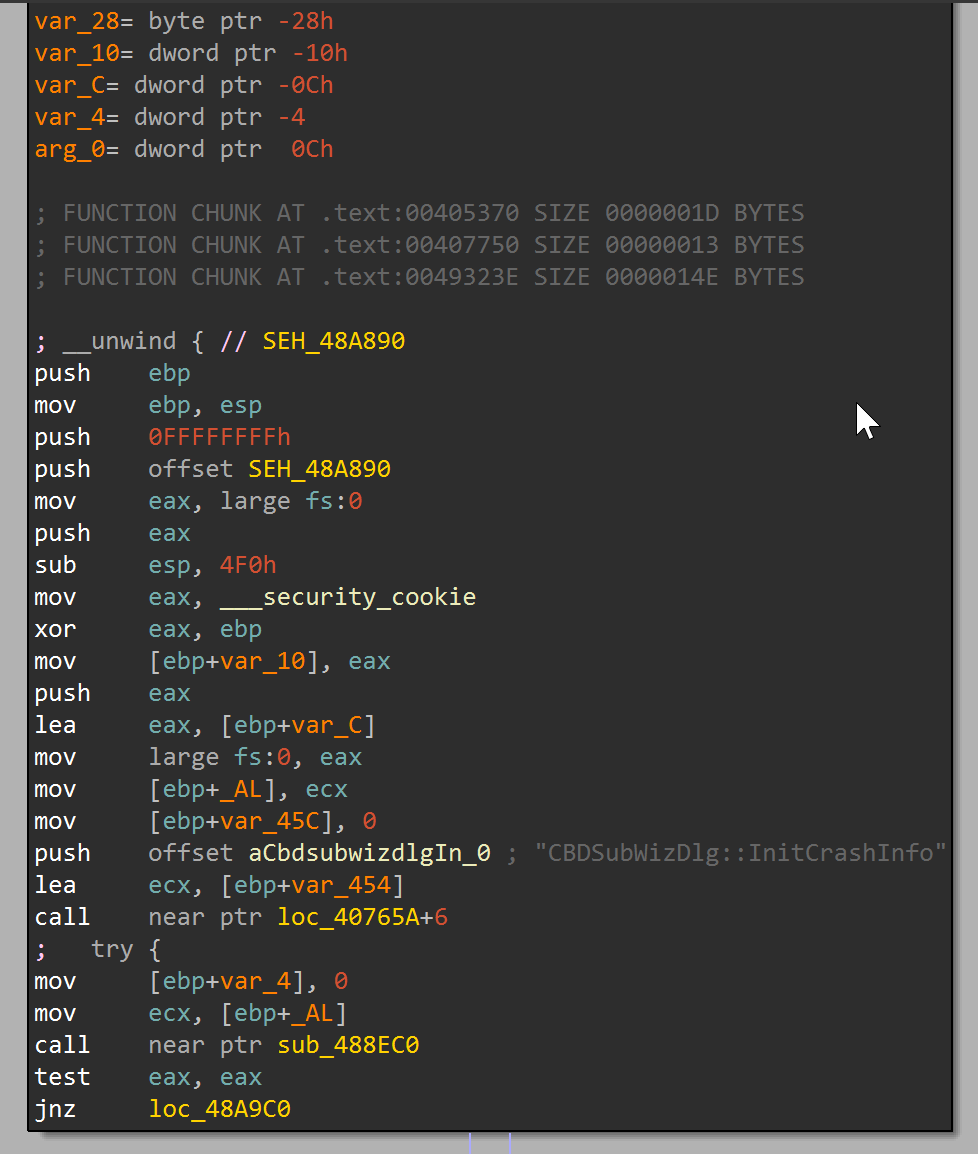Viewport: 978px width, 1154px height.
Task: Click the "try {" comment line
Action: pos(125,949)
